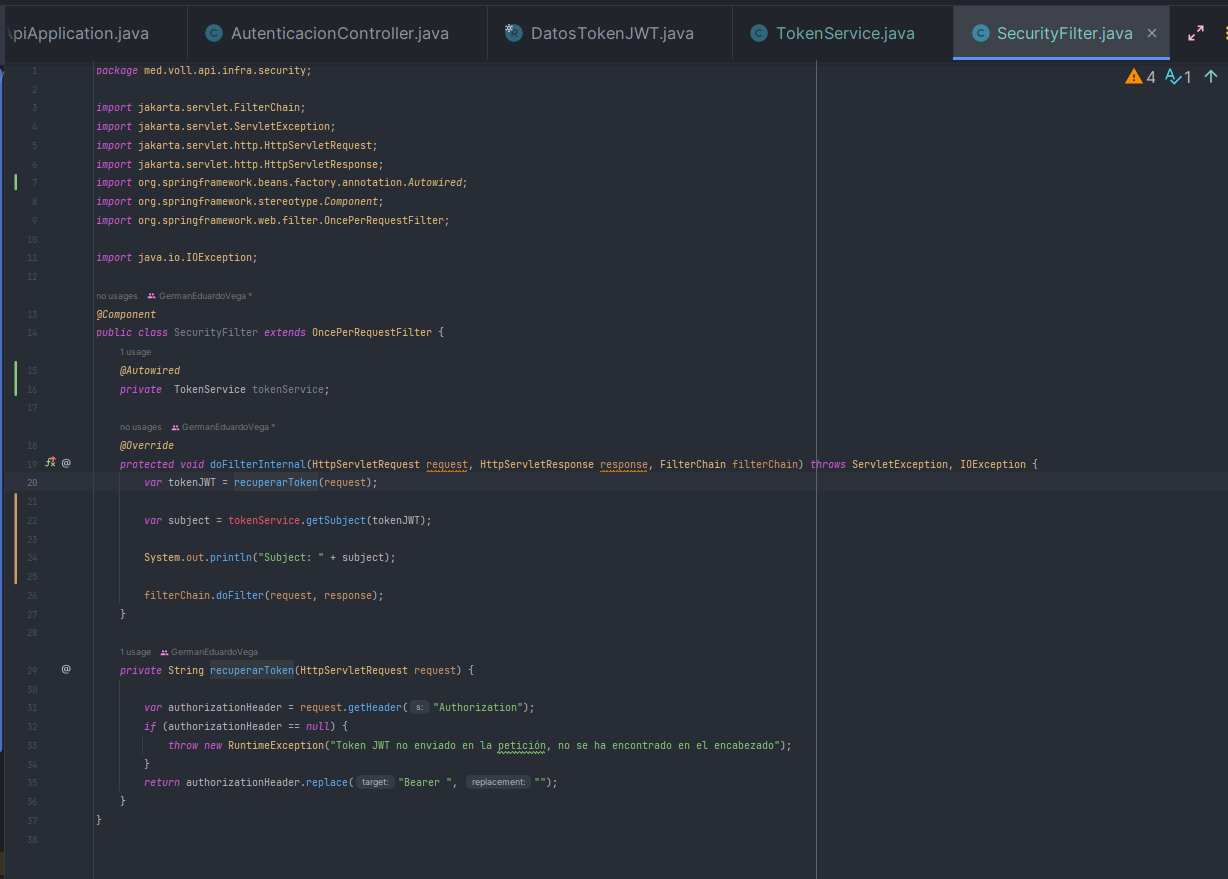
Task: Click the override gutter icon on line 19
Action: coord(50,463)
